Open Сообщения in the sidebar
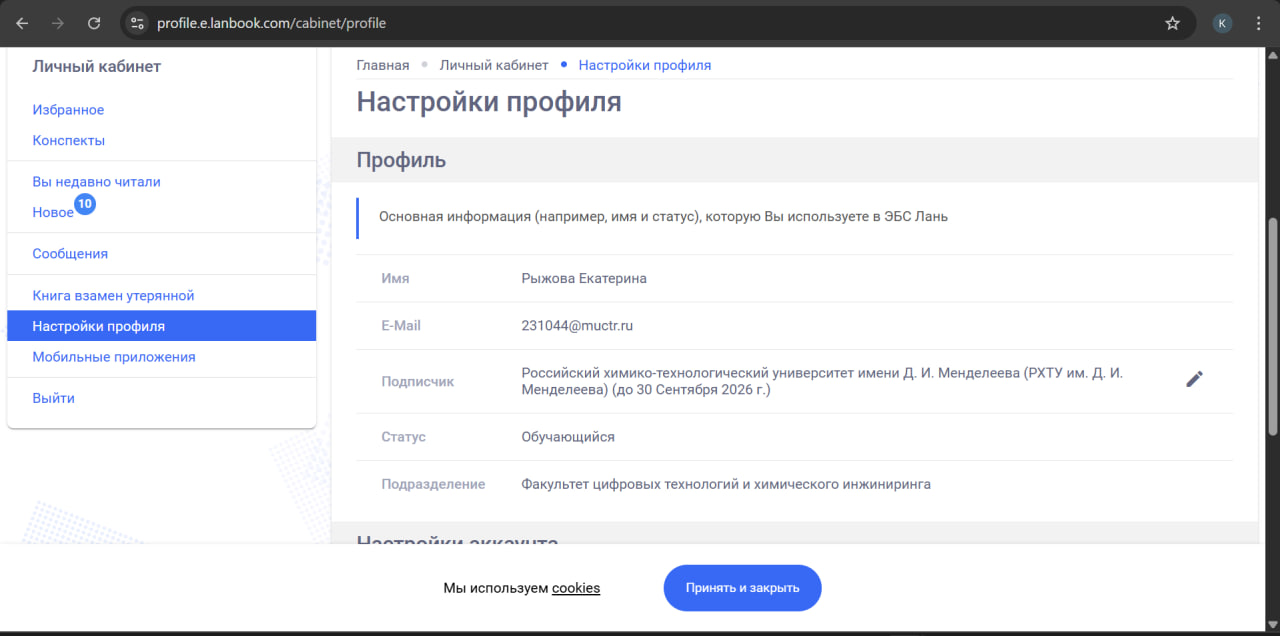This screenshot has height=636, width=1280. tap(70, 253)
